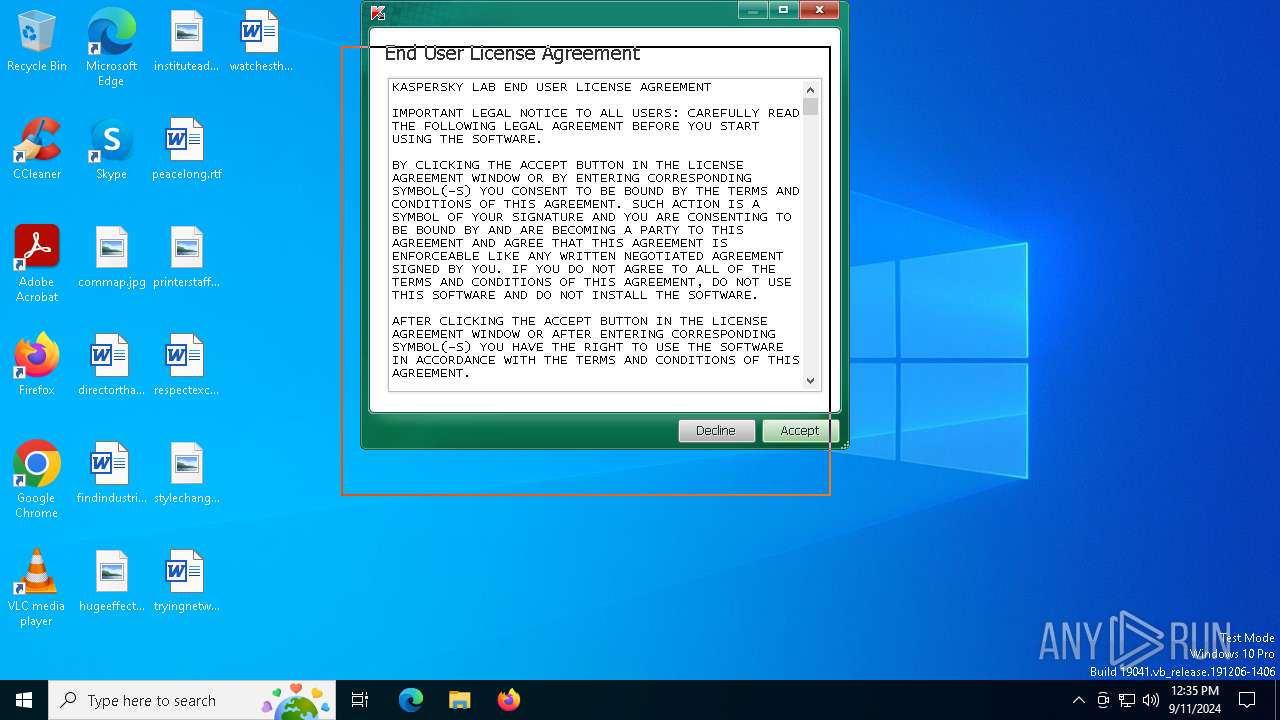Screen dimensions: 1280x720
Task: Open network status tray icon
Action: click(x=1127, y=700)
